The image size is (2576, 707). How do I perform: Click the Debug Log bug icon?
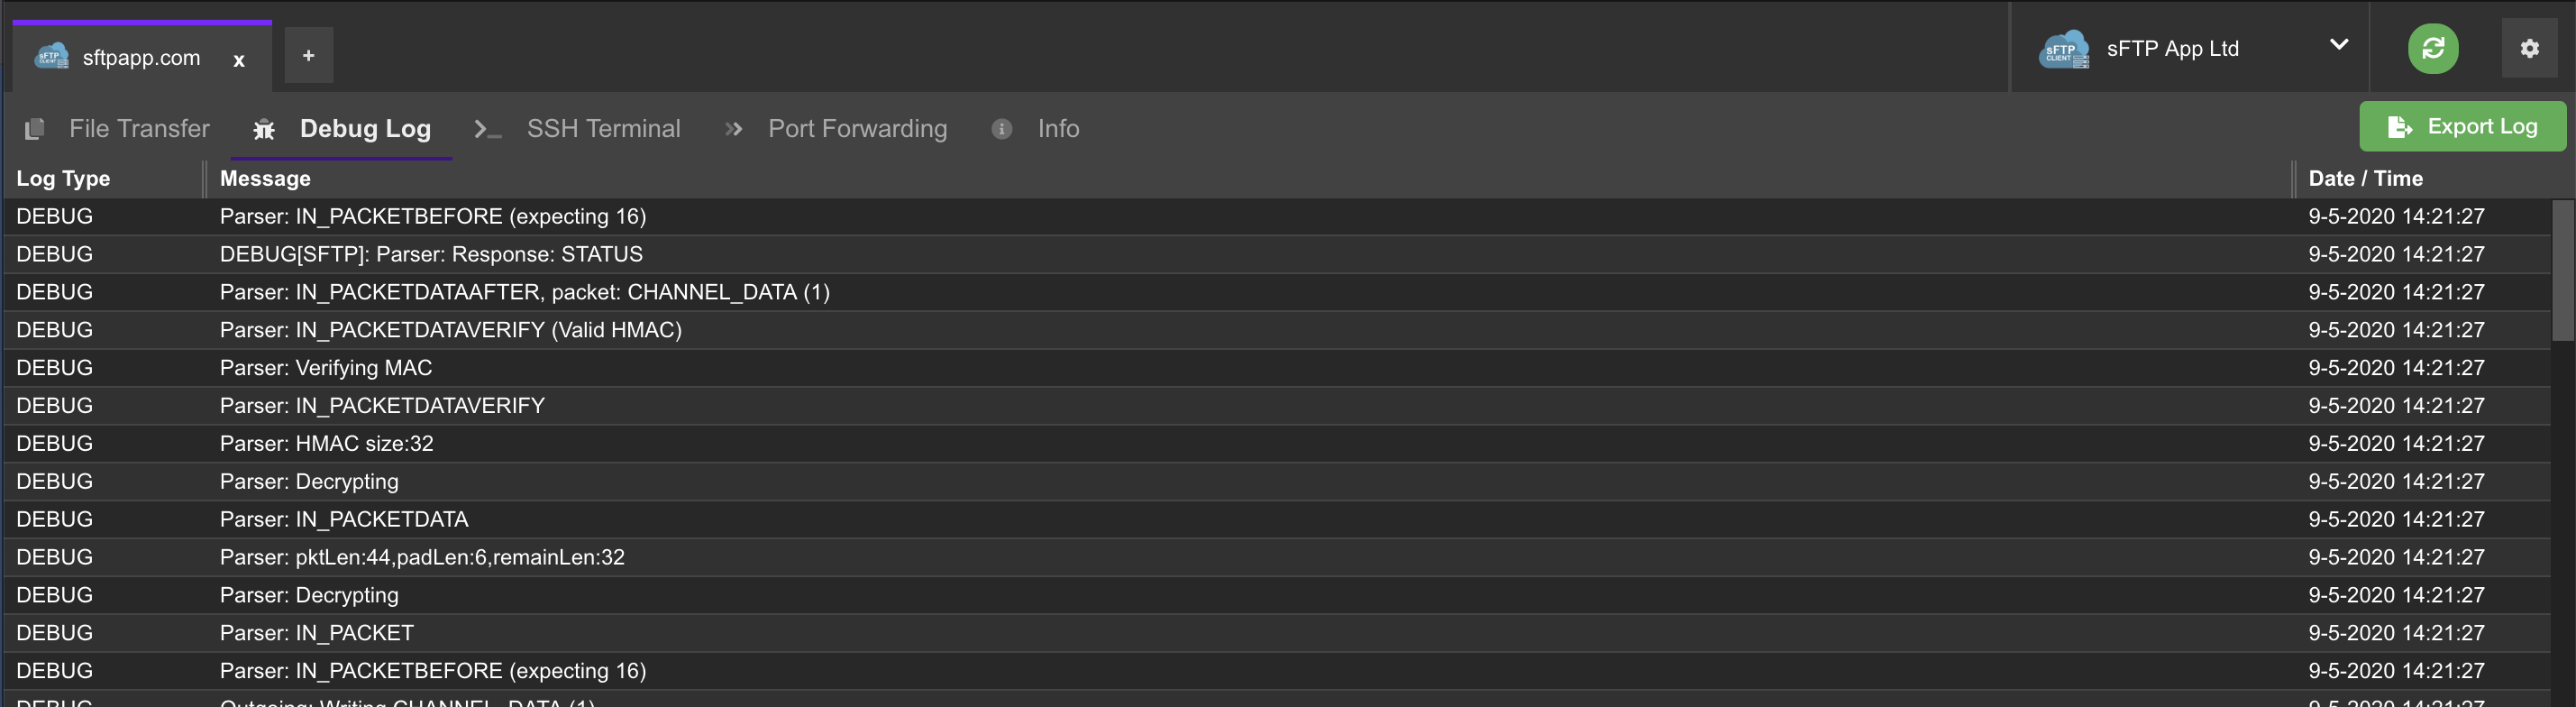(264, 129)
